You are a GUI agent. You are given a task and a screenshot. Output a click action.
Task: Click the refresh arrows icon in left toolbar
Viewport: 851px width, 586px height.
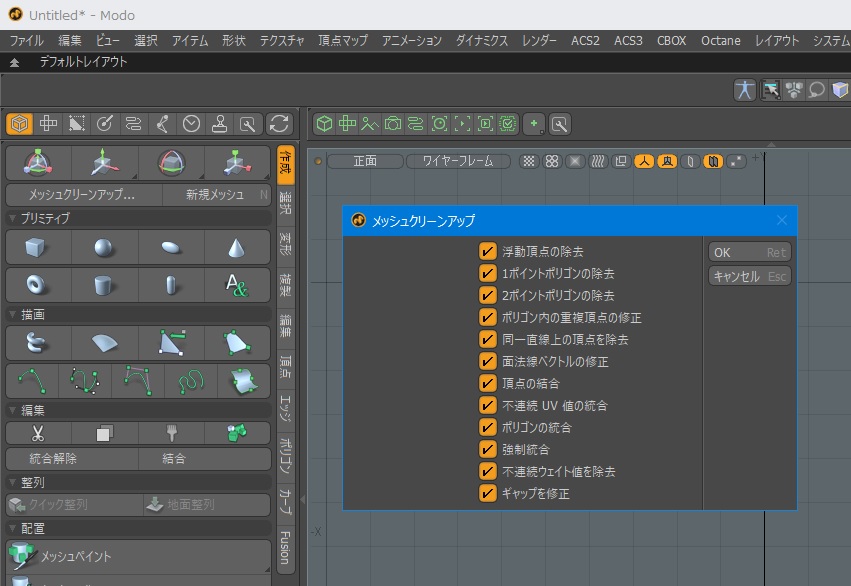tap(280, 124)
